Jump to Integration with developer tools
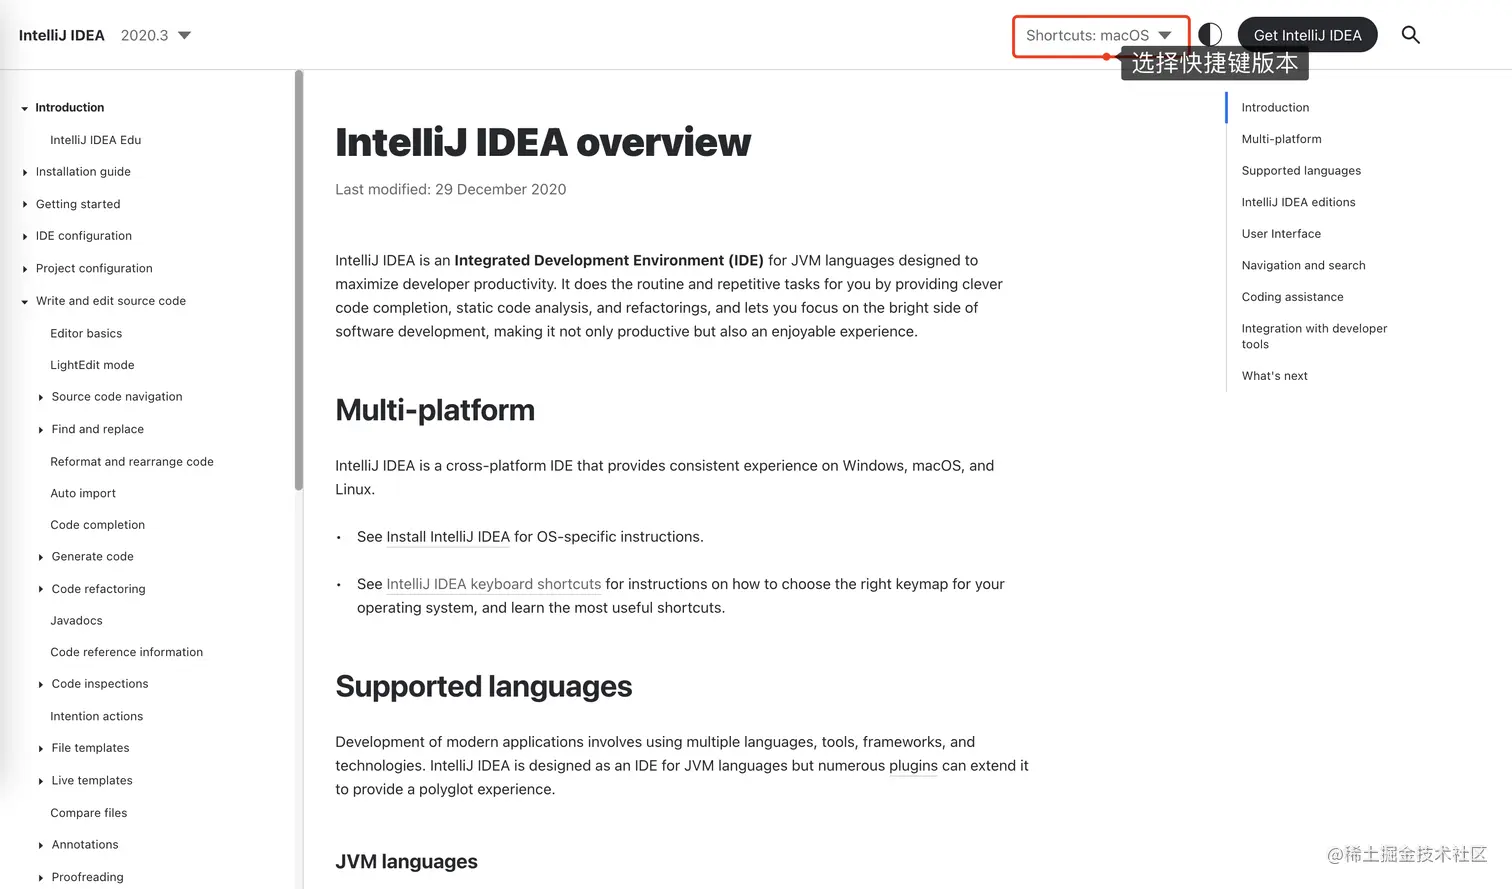This screenshot has width=1512, height=889. tap(1314, 336)
